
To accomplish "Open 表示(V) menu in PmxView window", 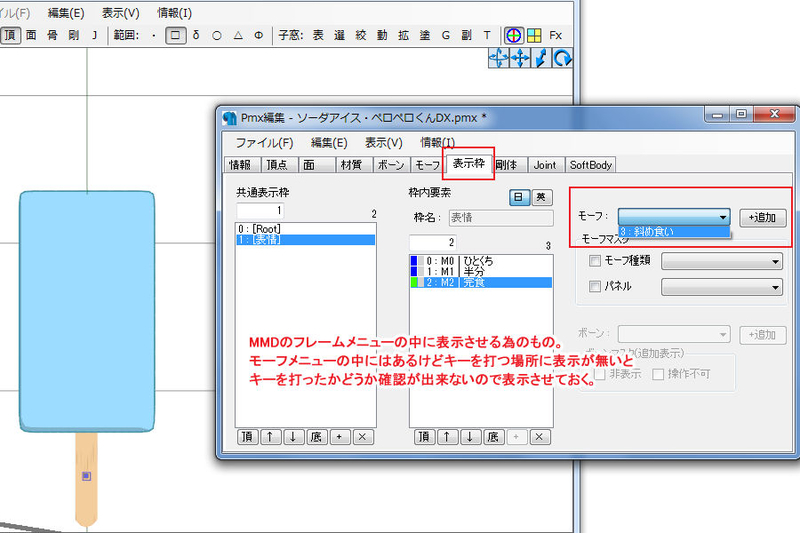I will pyautogui.click(x=120, y=13).
